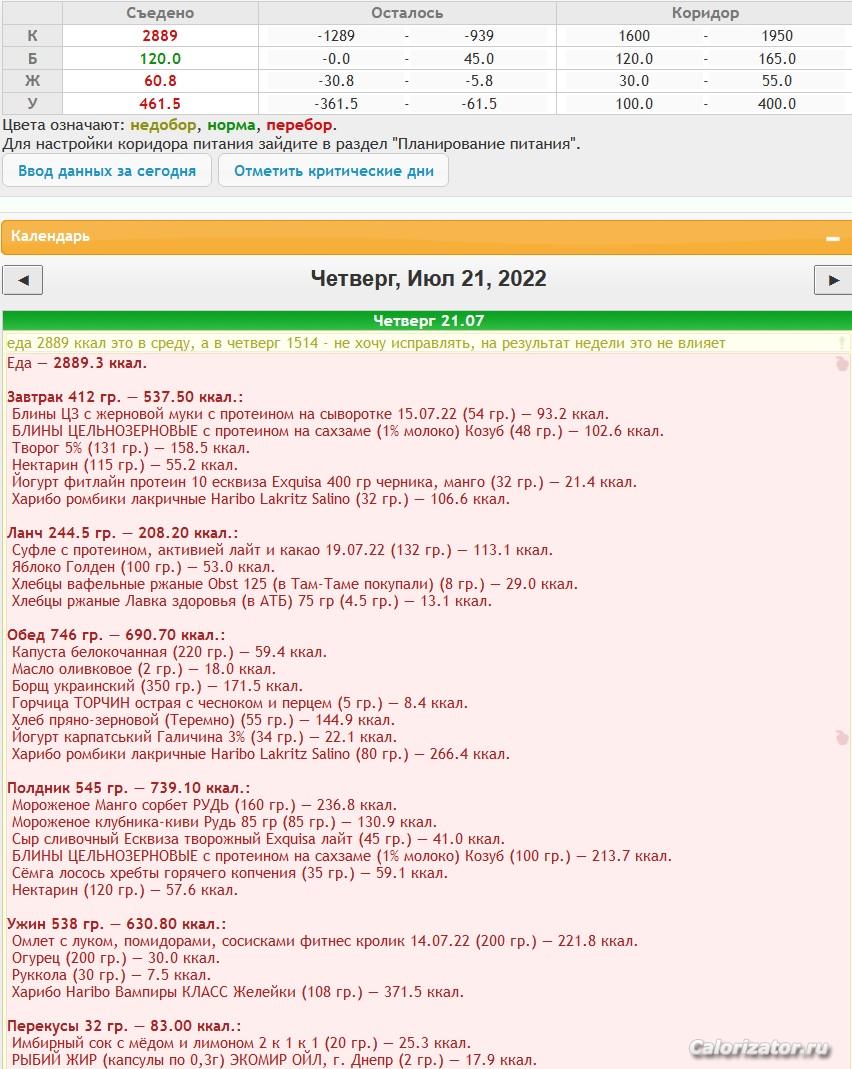Image resolution: width=852 pixels, height=1069 pixels.
Task: Click the exclamation icon in the note row
Action: [x=842, y=343]
